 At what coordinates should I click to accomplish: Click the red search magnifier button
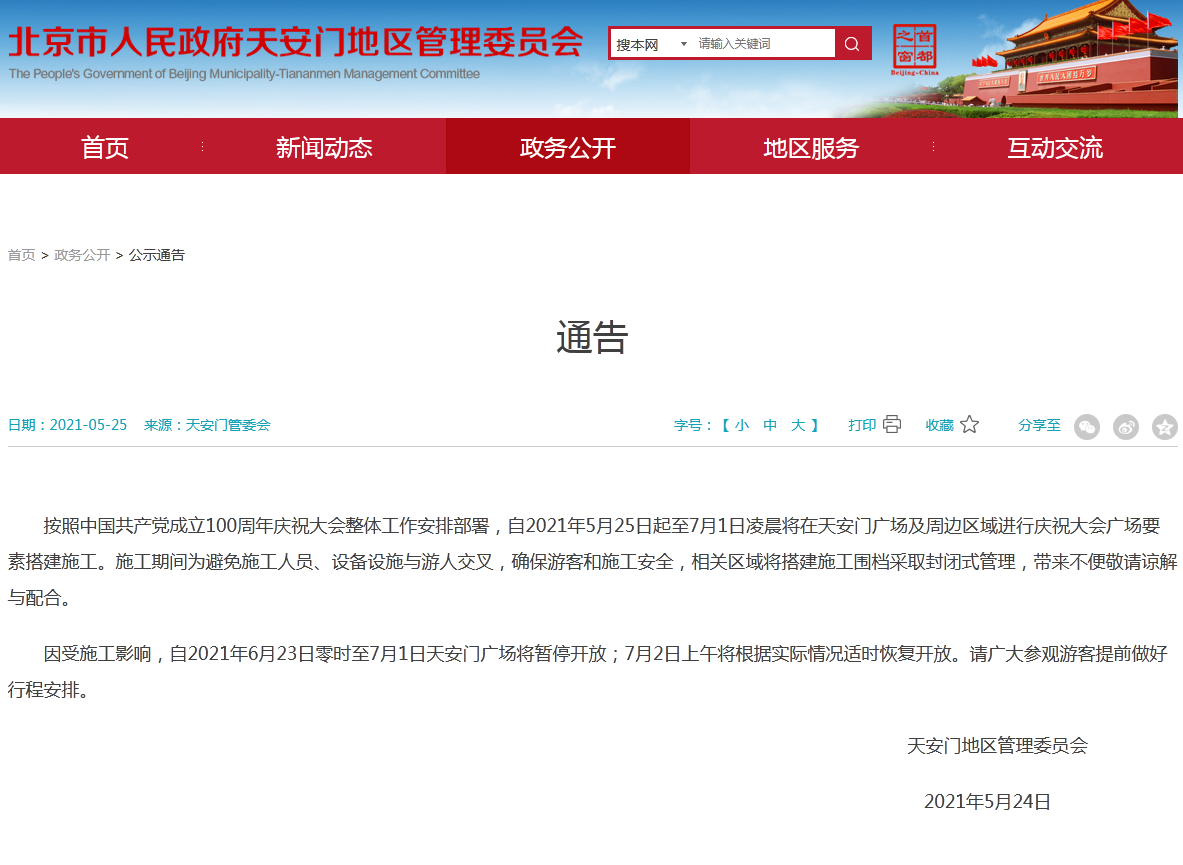853,44
